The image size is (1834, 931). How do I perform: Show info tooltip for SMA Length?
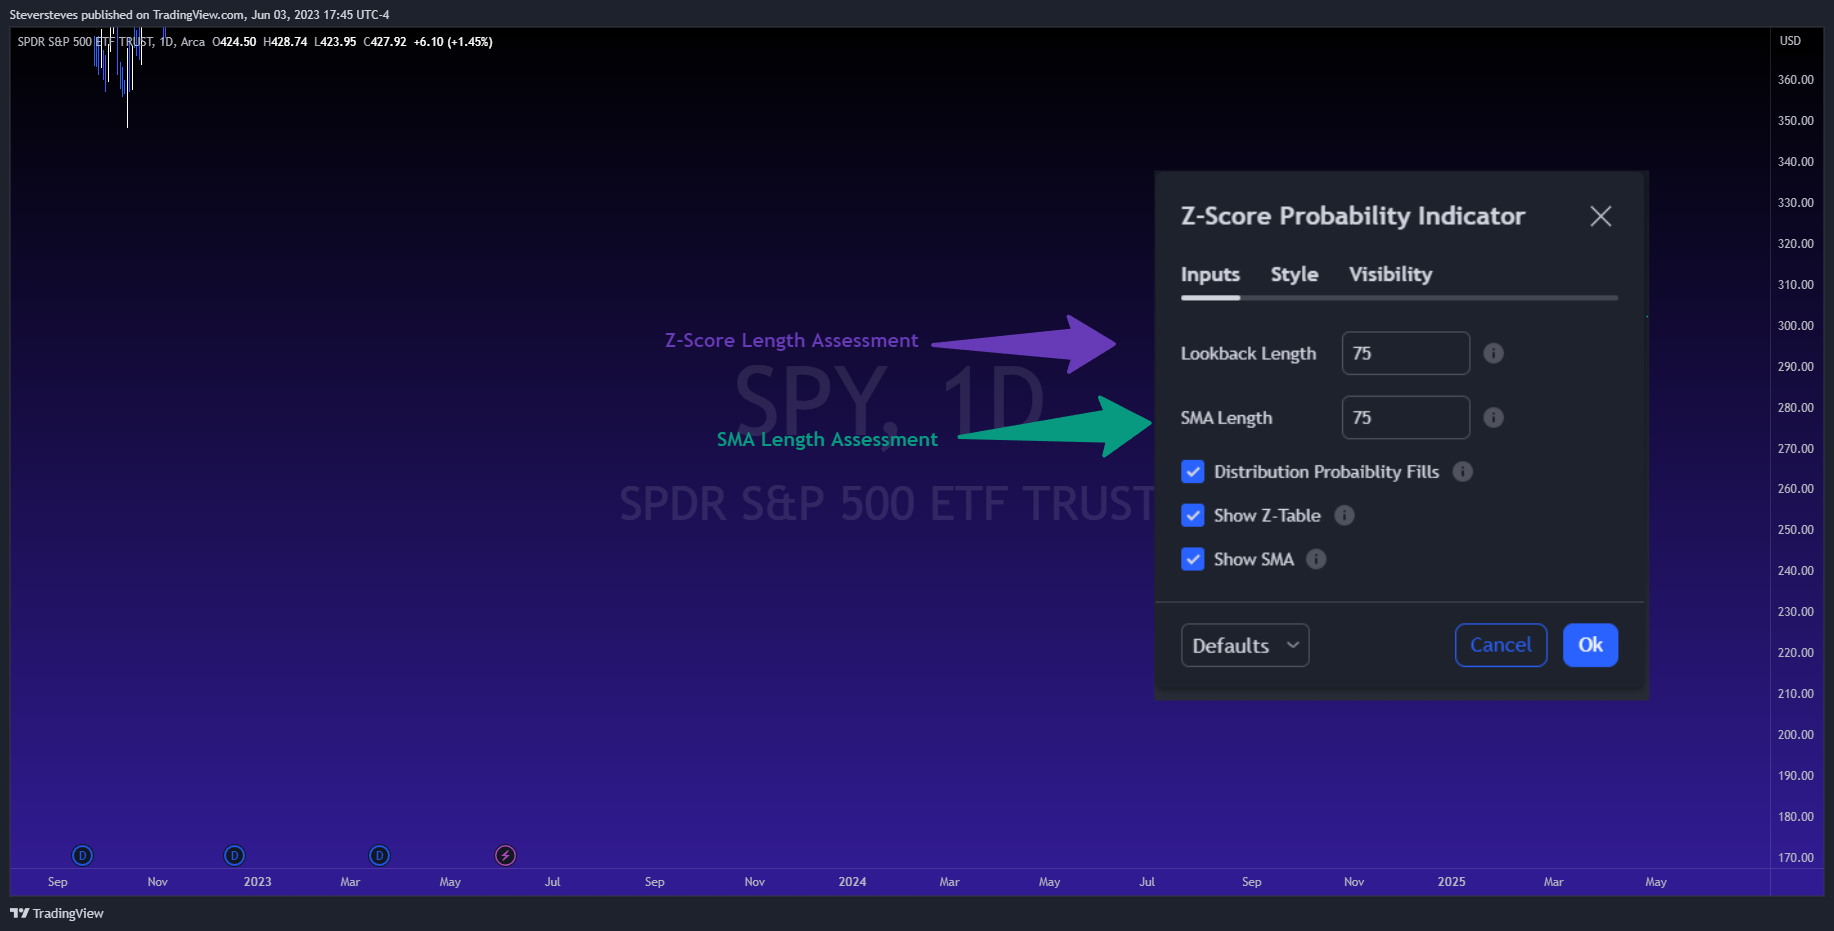pos(1493,417)
